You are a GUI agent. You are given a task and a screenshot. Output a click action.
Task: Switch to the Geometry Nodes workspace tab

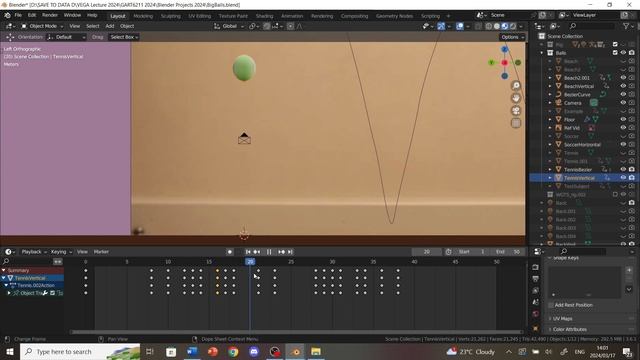click(394, 16)
